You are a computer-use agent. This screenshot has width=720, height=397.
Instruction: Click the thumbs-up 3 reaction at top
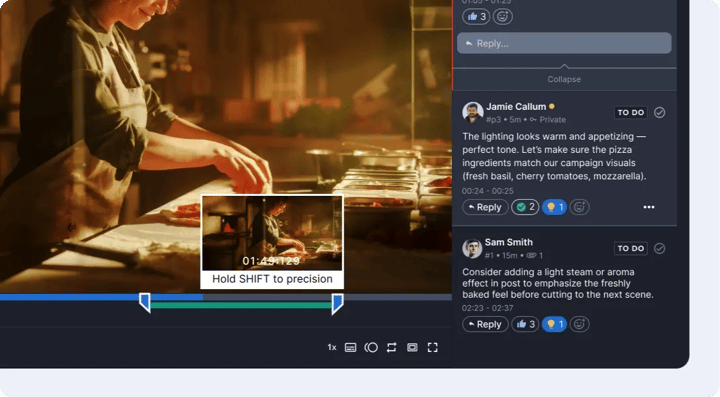pyautogui.click(x=476, y=17)
